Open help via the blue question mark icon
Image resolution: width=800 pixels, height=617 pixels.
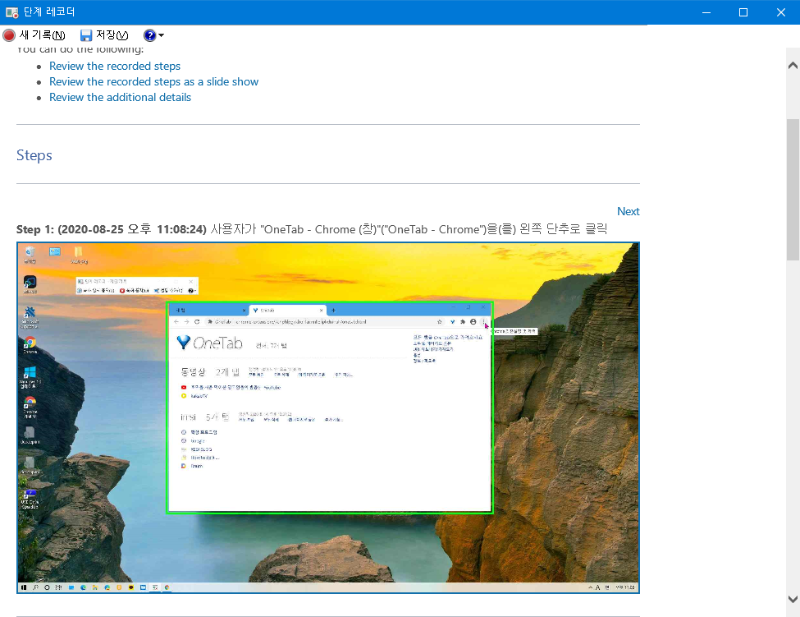pyautogui.click(x=149, y=35)
